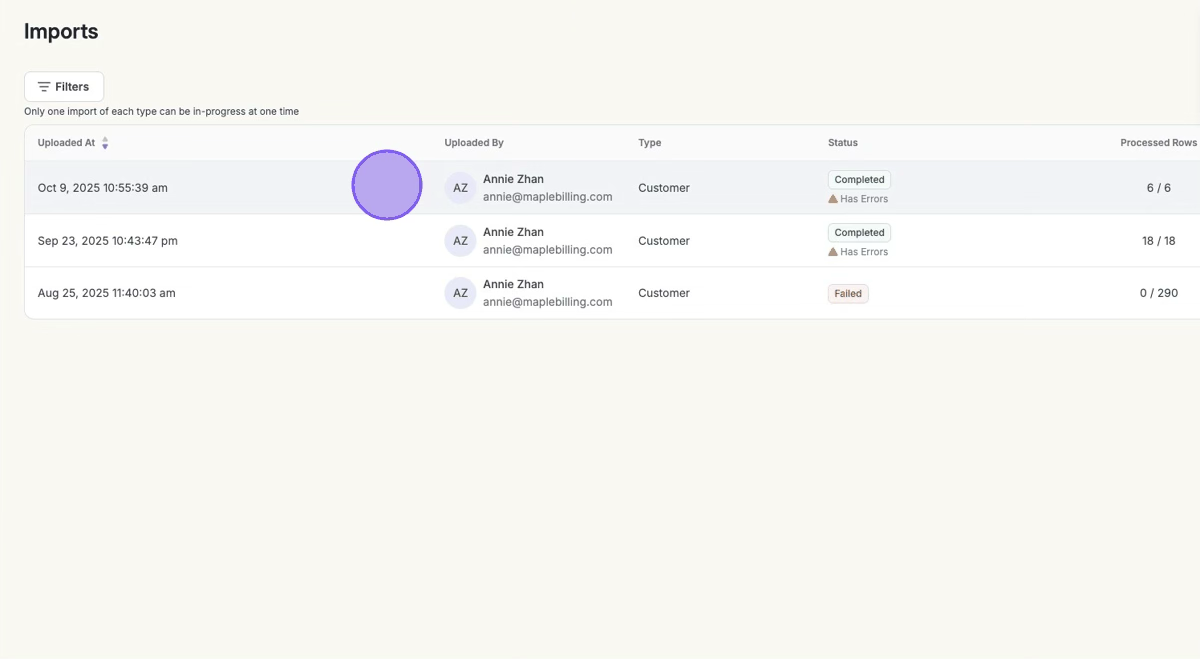Viewport: 1200px width, 659px height.
Task: Click the sort arrows beside Uploaded At
Action: (x=105, y=143)
